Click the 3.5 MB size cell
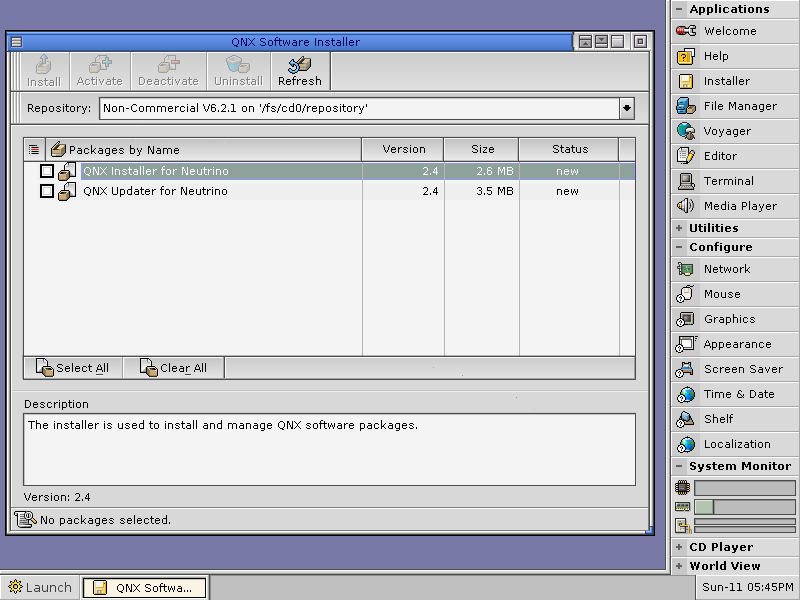Viewport: 800px width, 600px height. click(x=494, y=191)
